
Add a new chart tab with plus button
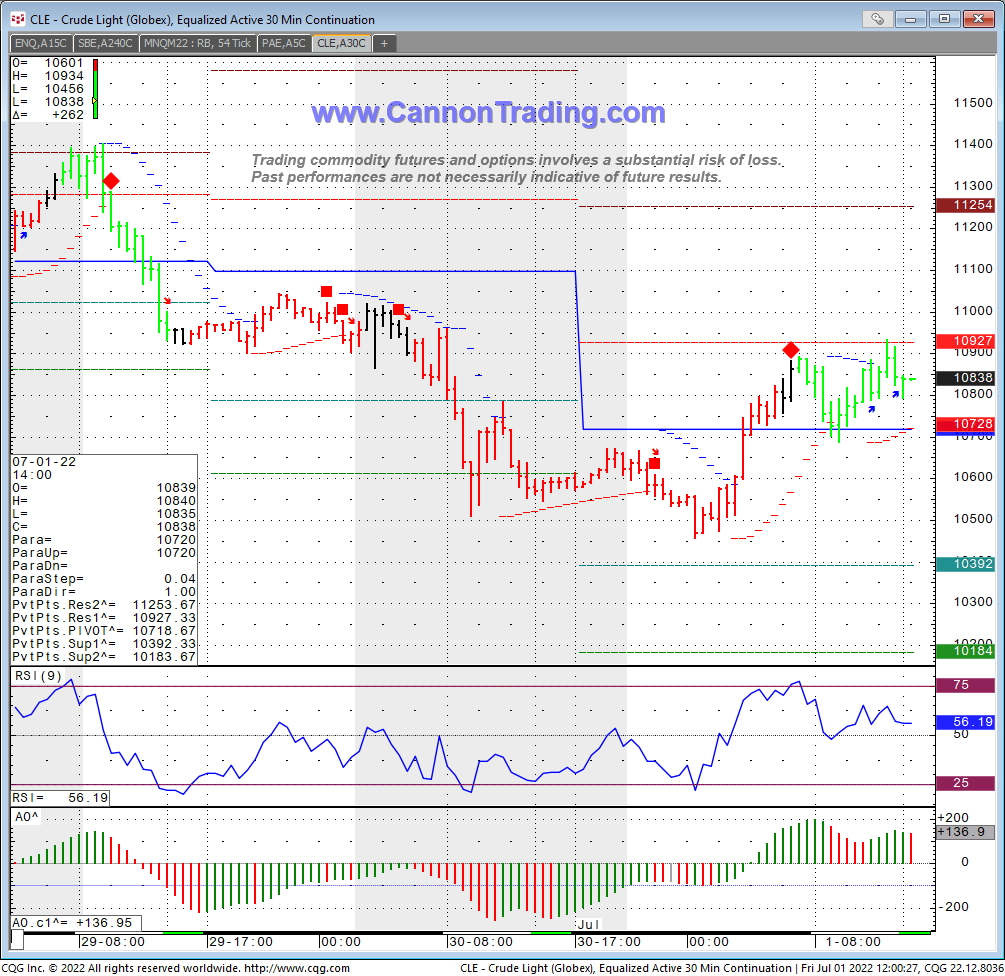[384, 43]
